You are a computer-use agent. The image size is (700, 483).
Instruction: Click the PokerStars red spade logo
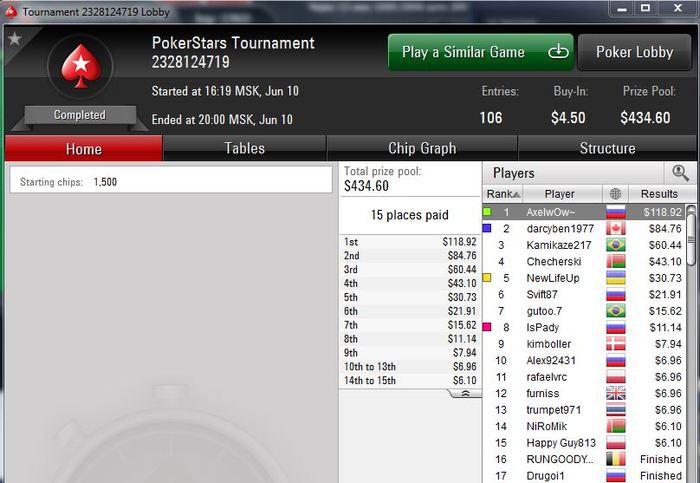tap(81, 66)
